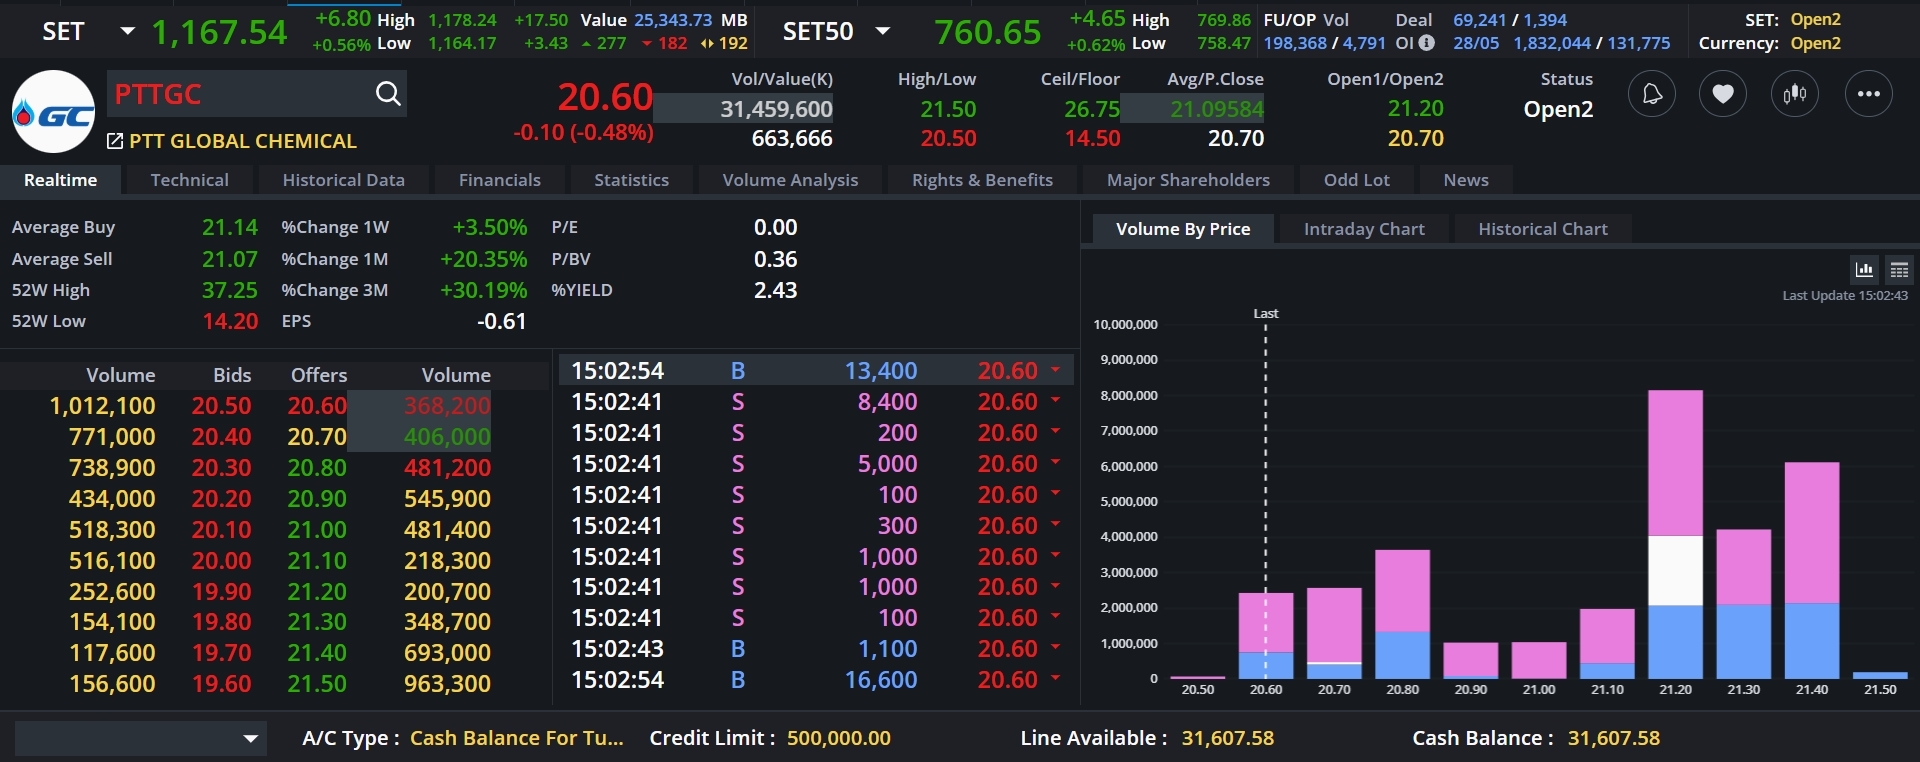Click the 21.30 volume bar in chart

click(1744, 604)
